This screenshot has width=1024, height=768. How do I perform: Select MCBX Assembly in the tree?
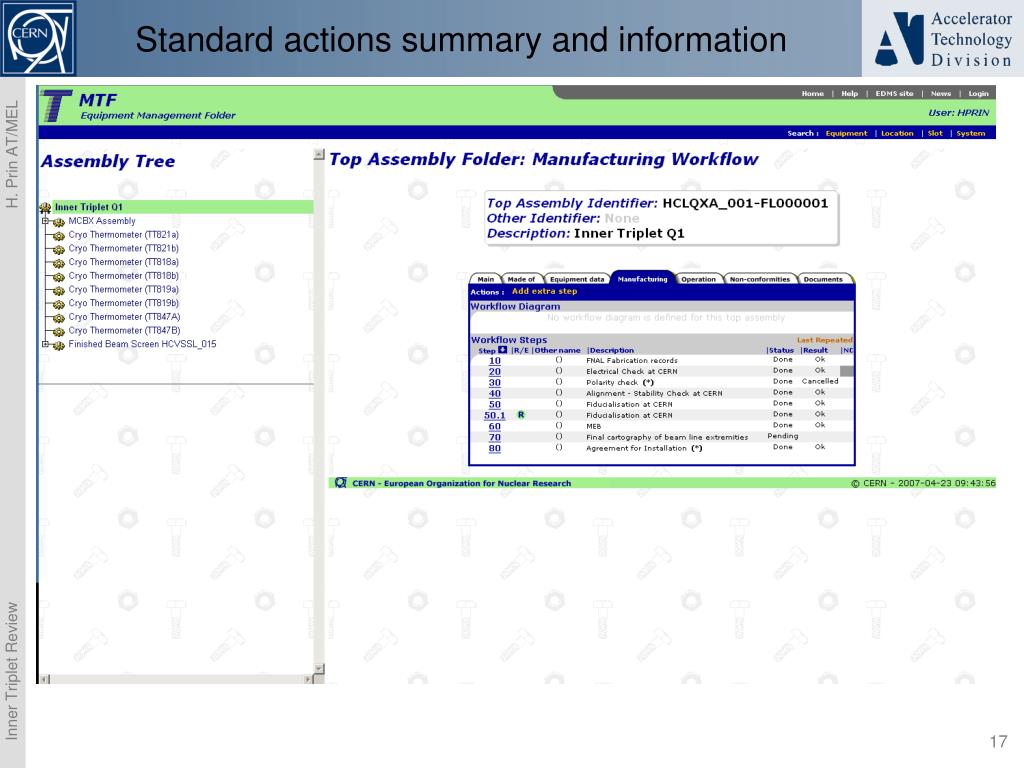click(101, 221)
